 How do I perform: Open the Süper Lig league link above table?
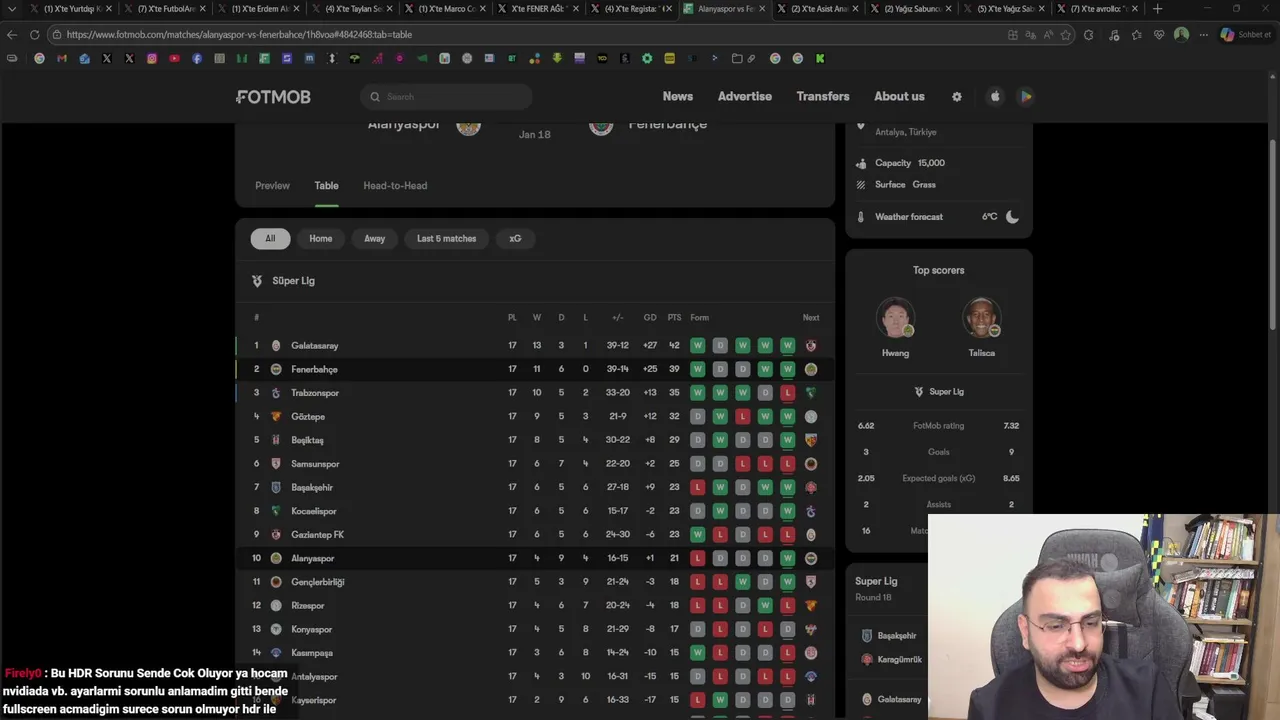293,281
